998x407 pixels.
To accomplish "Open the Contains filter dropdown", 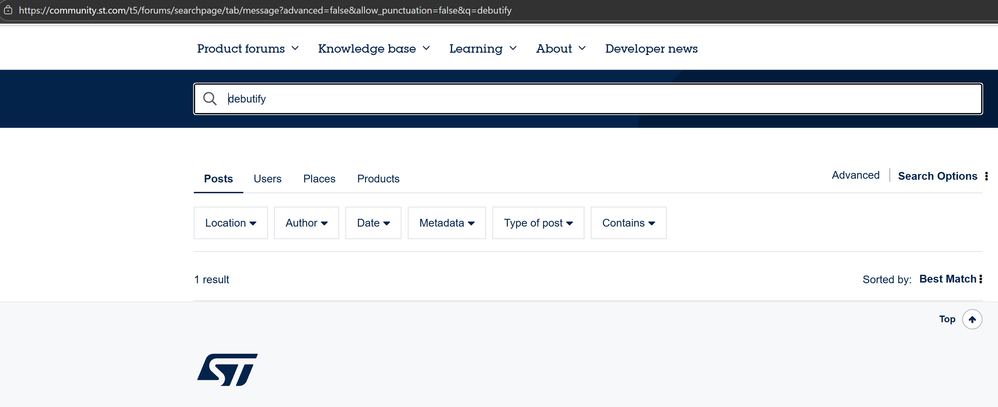I will click(x=629, y=223).
